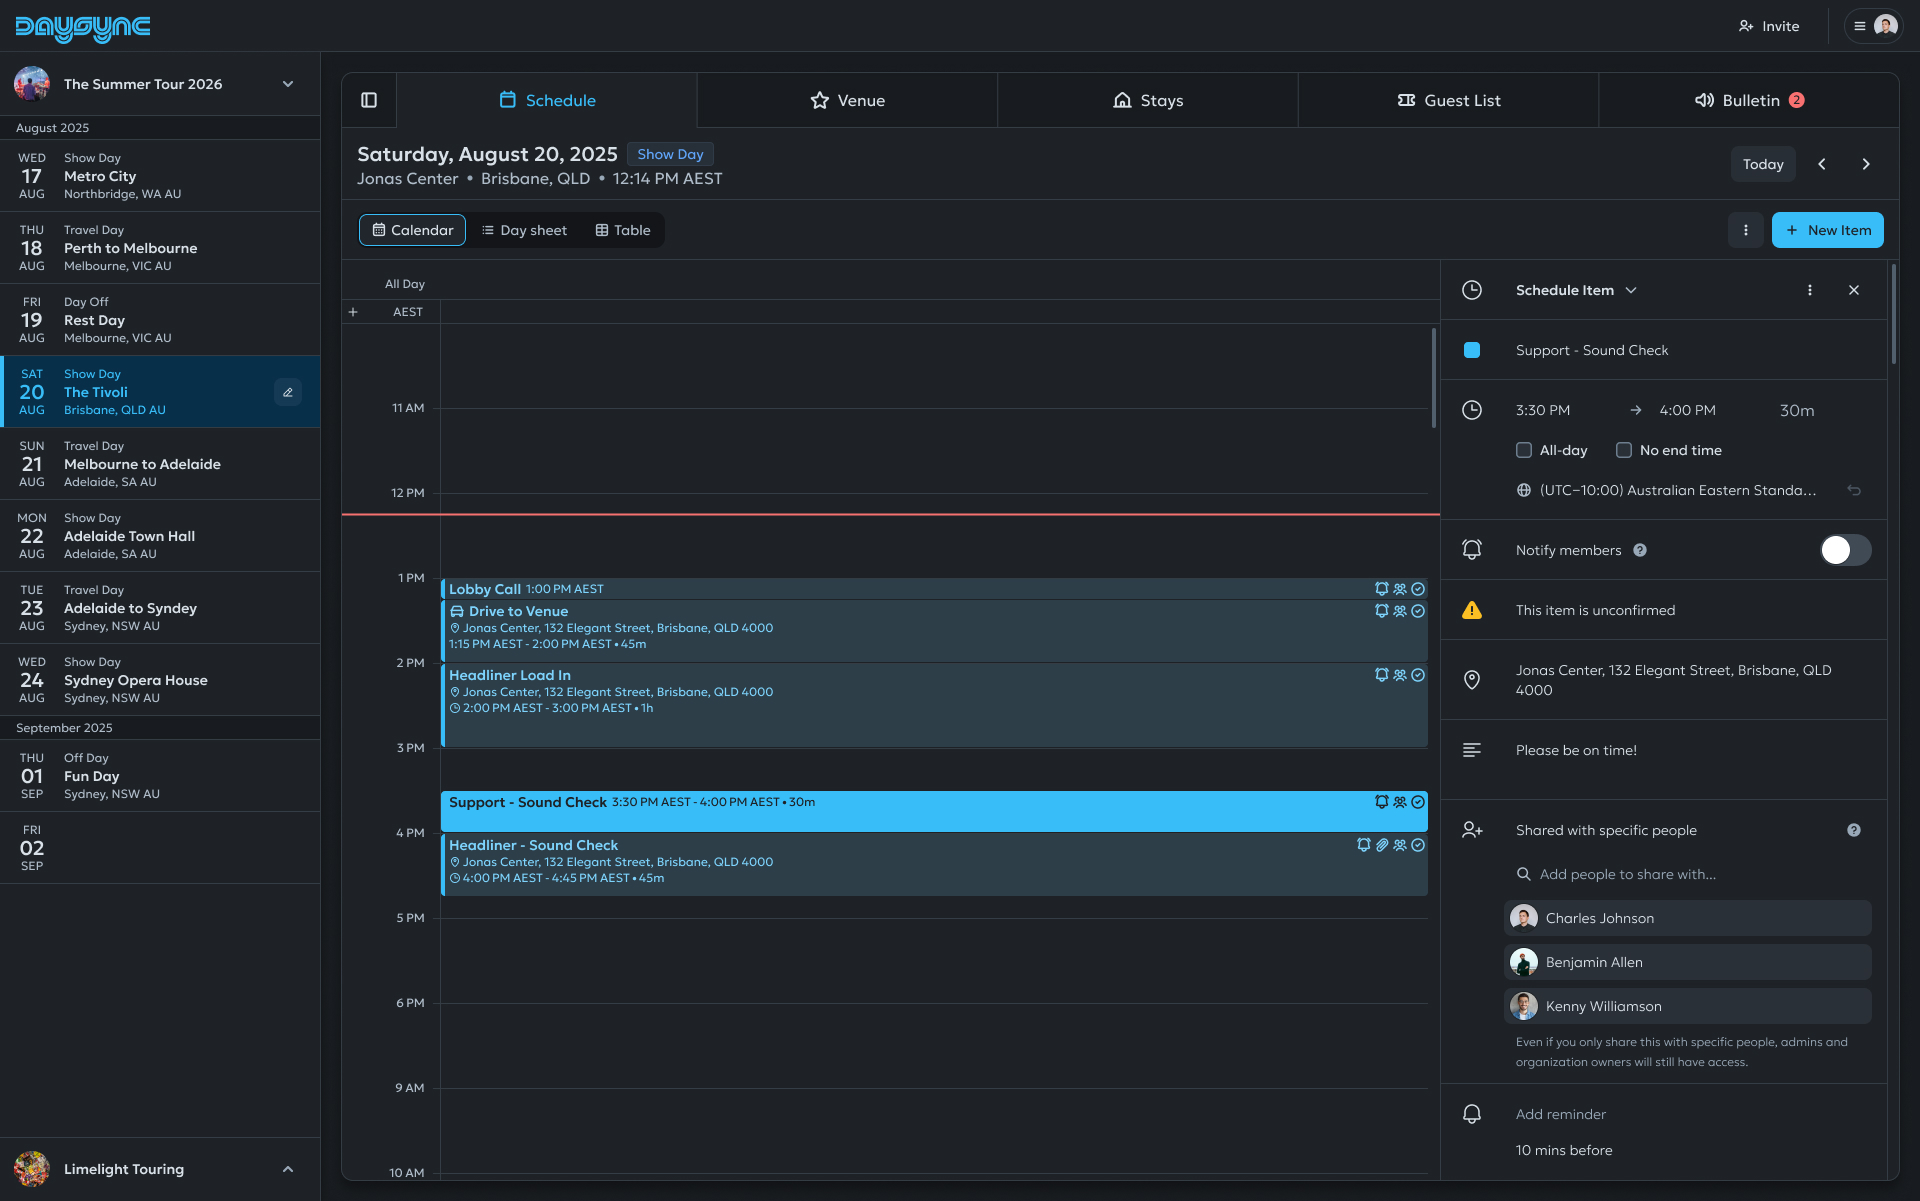The image size is (1920, 1201).
Task: Open the Schedule Item type dropdown
Action: click(1631, 290)
